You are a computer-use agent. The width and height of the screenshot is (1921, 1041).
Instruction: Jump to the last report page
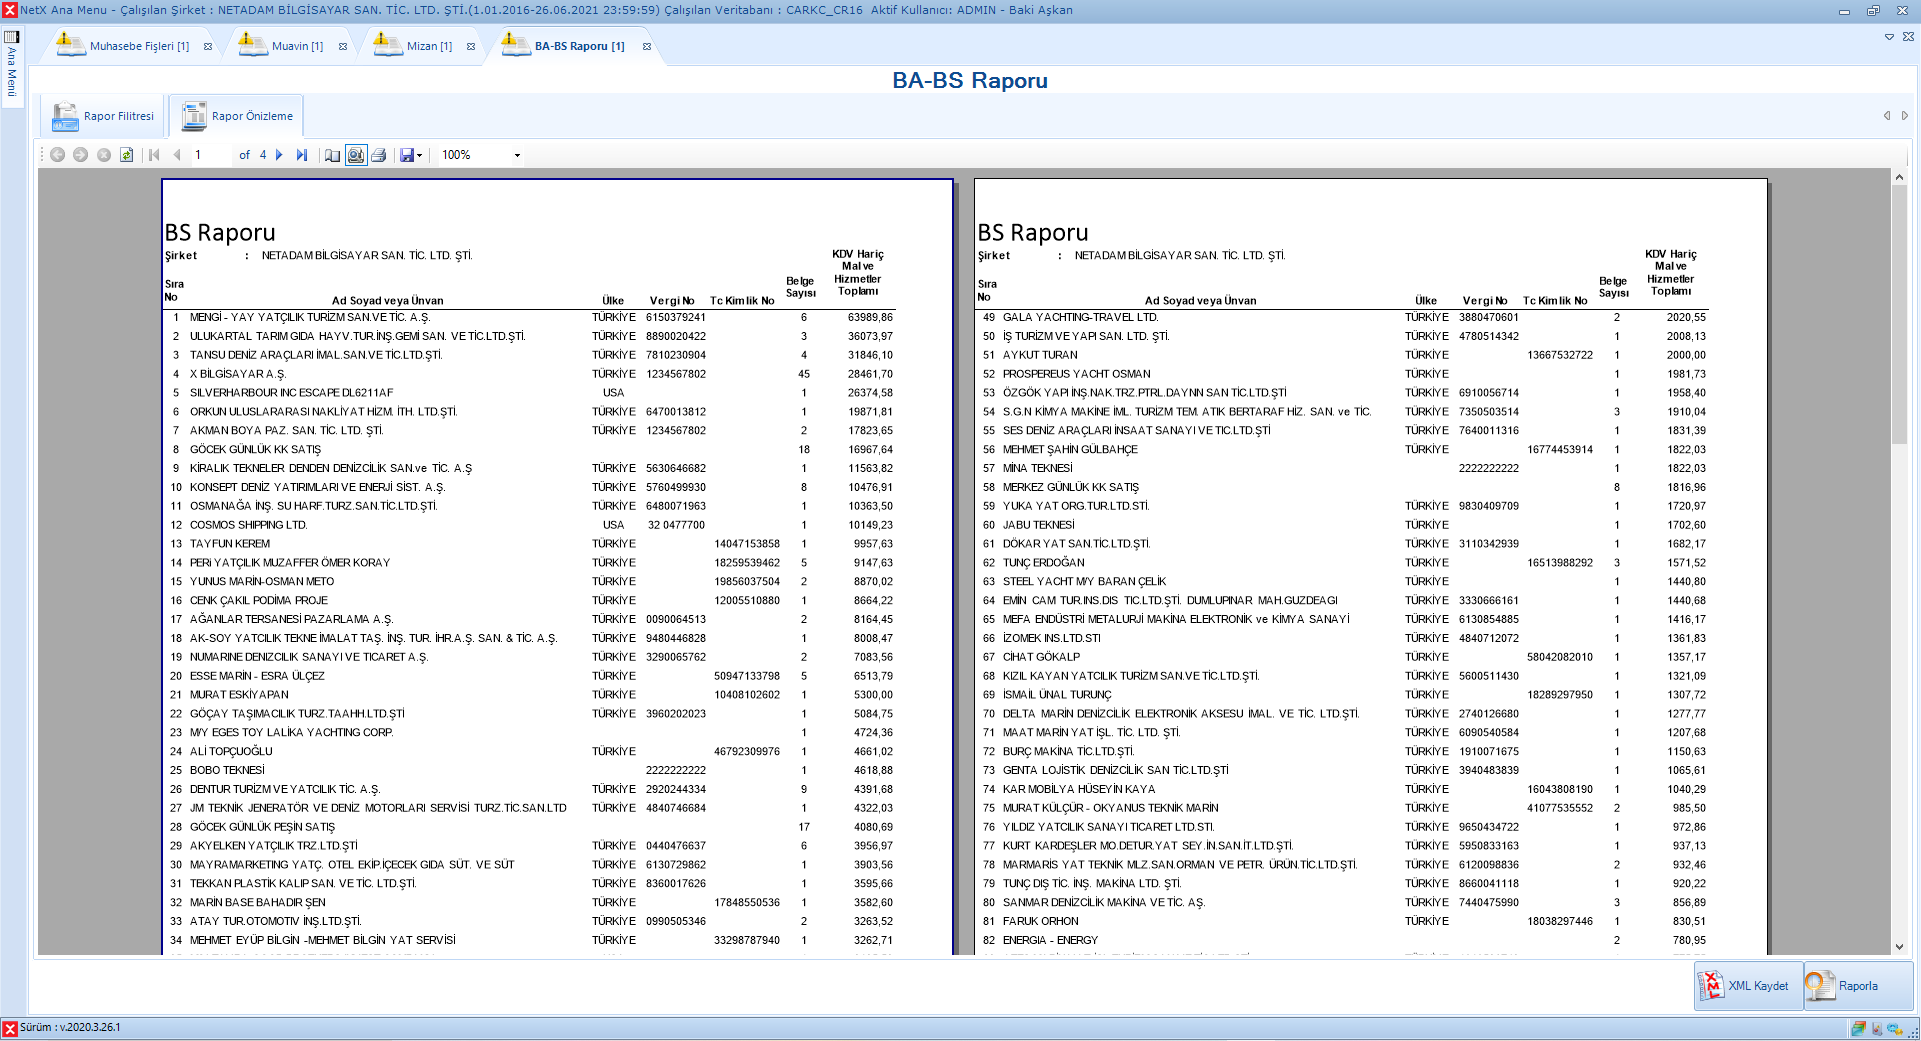pyautogui.click(x=302, y=155)
